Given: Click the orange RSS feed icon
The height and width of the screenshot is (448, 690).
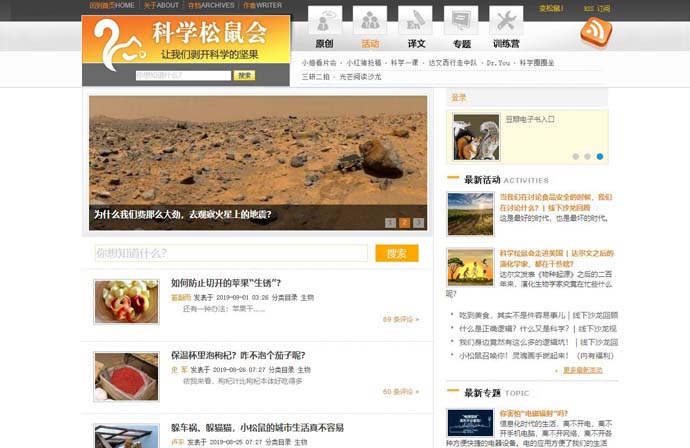Looking at the screenshot, I should pos(596,33).
